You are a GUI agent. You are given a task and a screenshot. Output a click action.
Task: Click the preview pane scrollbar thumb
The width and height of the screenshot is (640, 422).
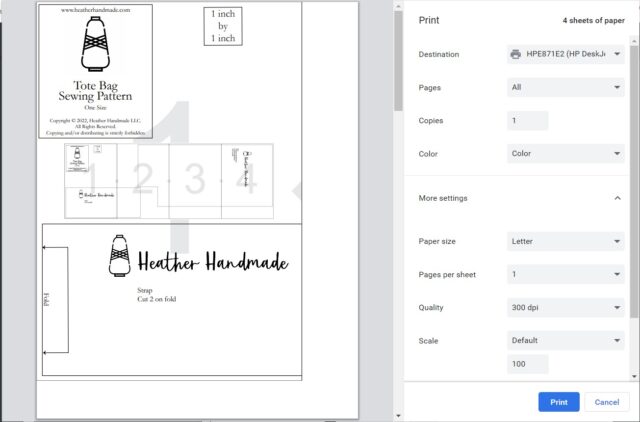[398, 60]
